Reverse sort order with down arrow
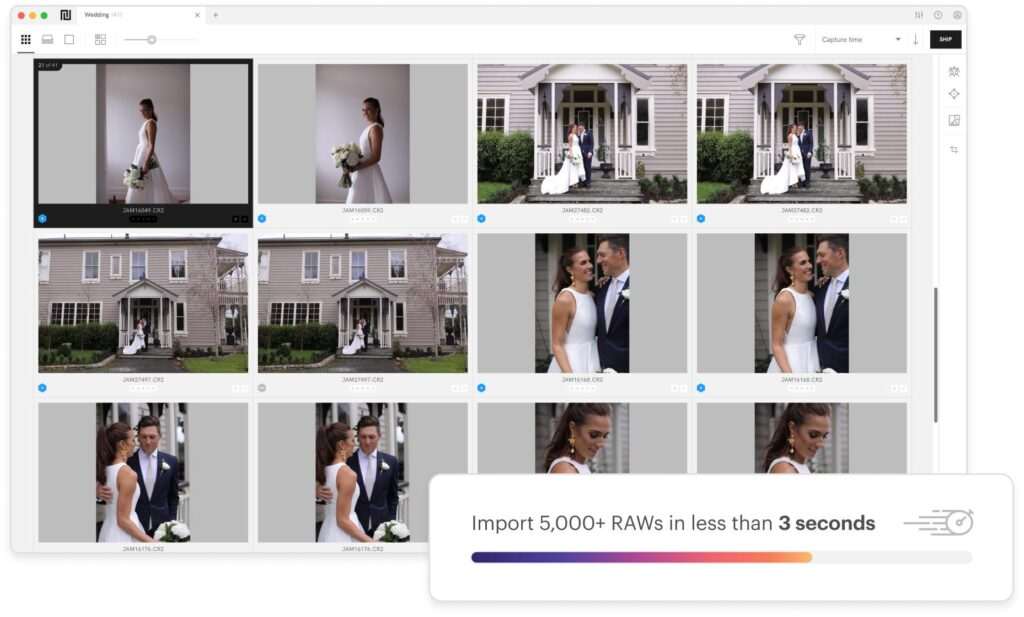The width and height of the screenshot is (1024, 617). (916, 40)
